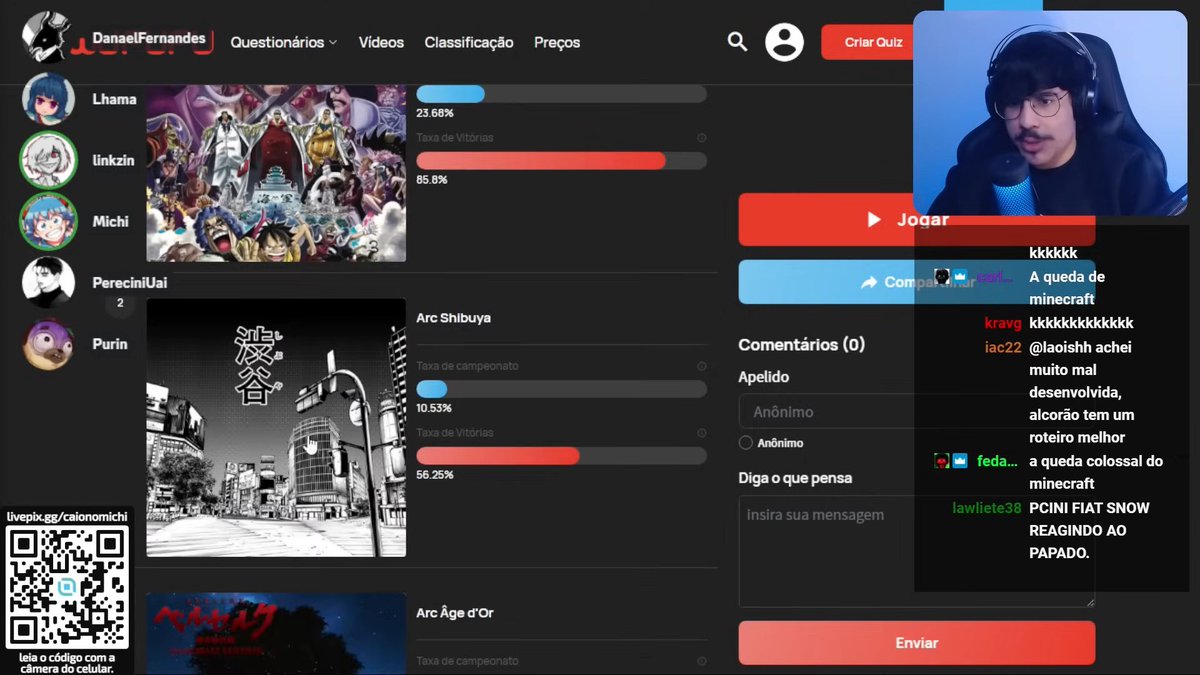Click the Comentários (0) heading

(x=801, y=344)
